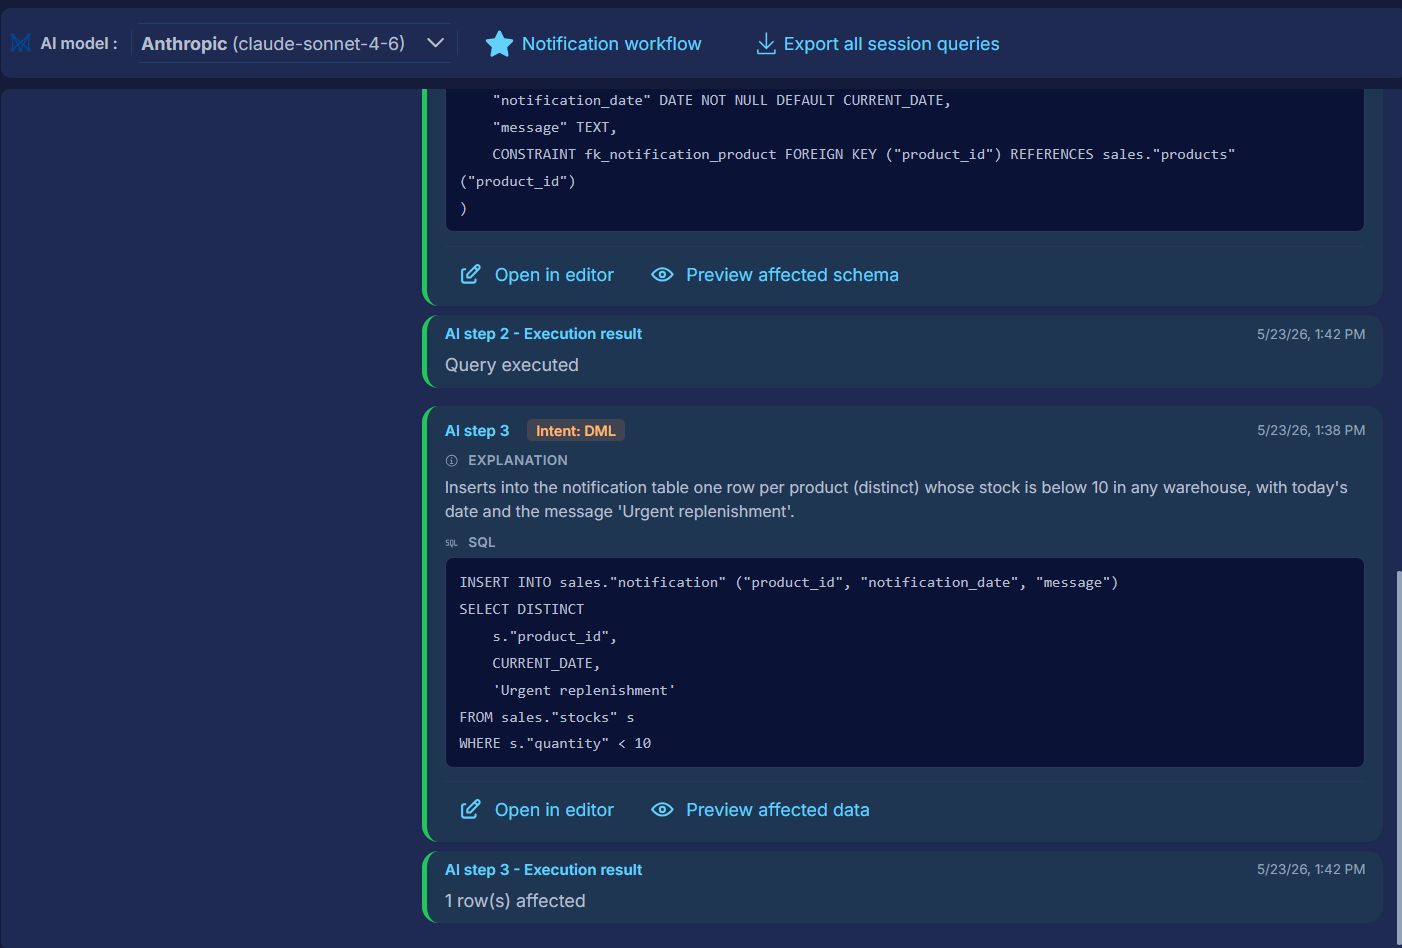The image size is (1402, 948).
Task: Open the Notification workflow link
Action: 611,44
